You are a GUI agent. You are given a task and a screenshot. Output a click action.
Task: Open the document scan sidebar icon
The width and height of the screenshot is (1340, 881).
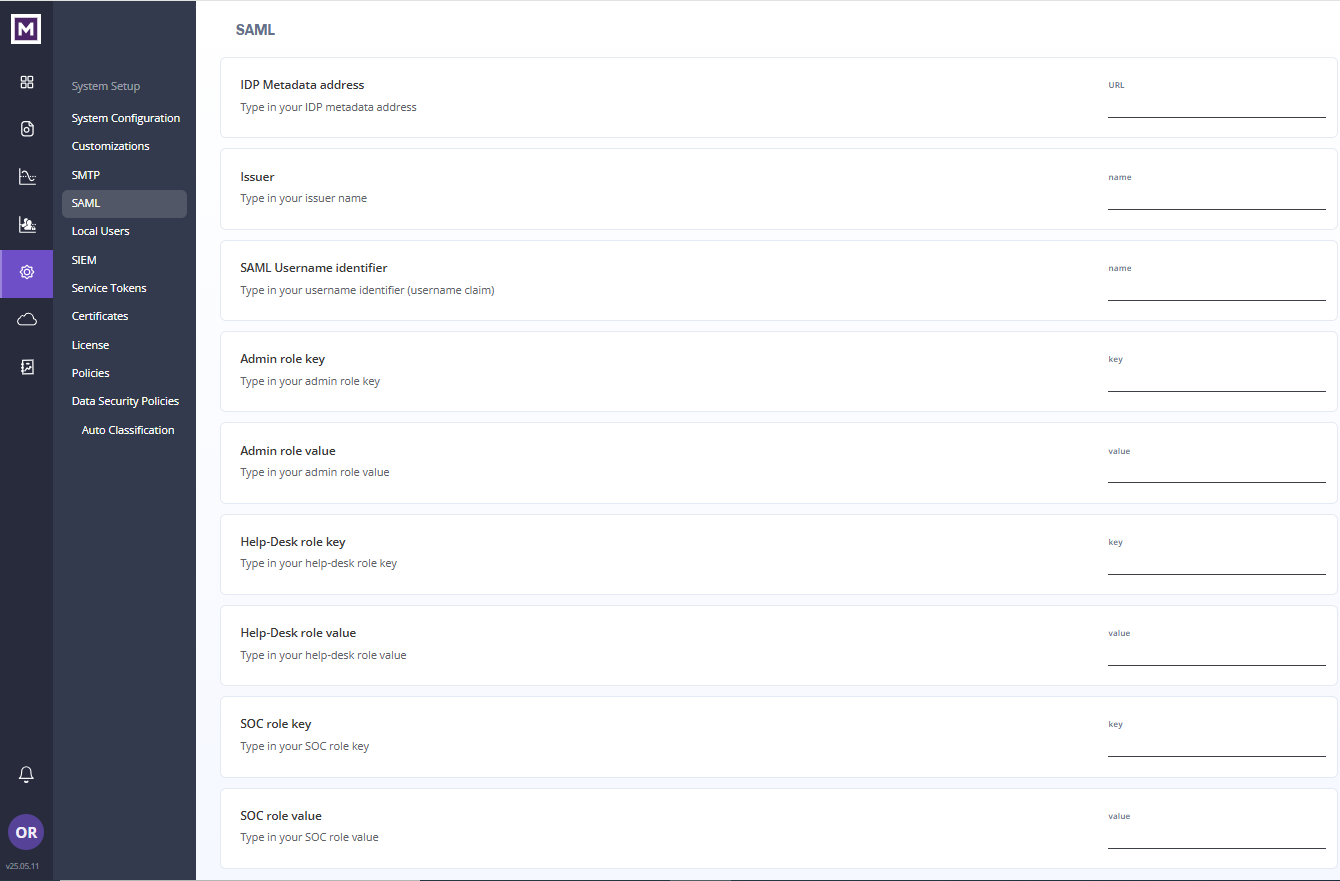point(27,129)
